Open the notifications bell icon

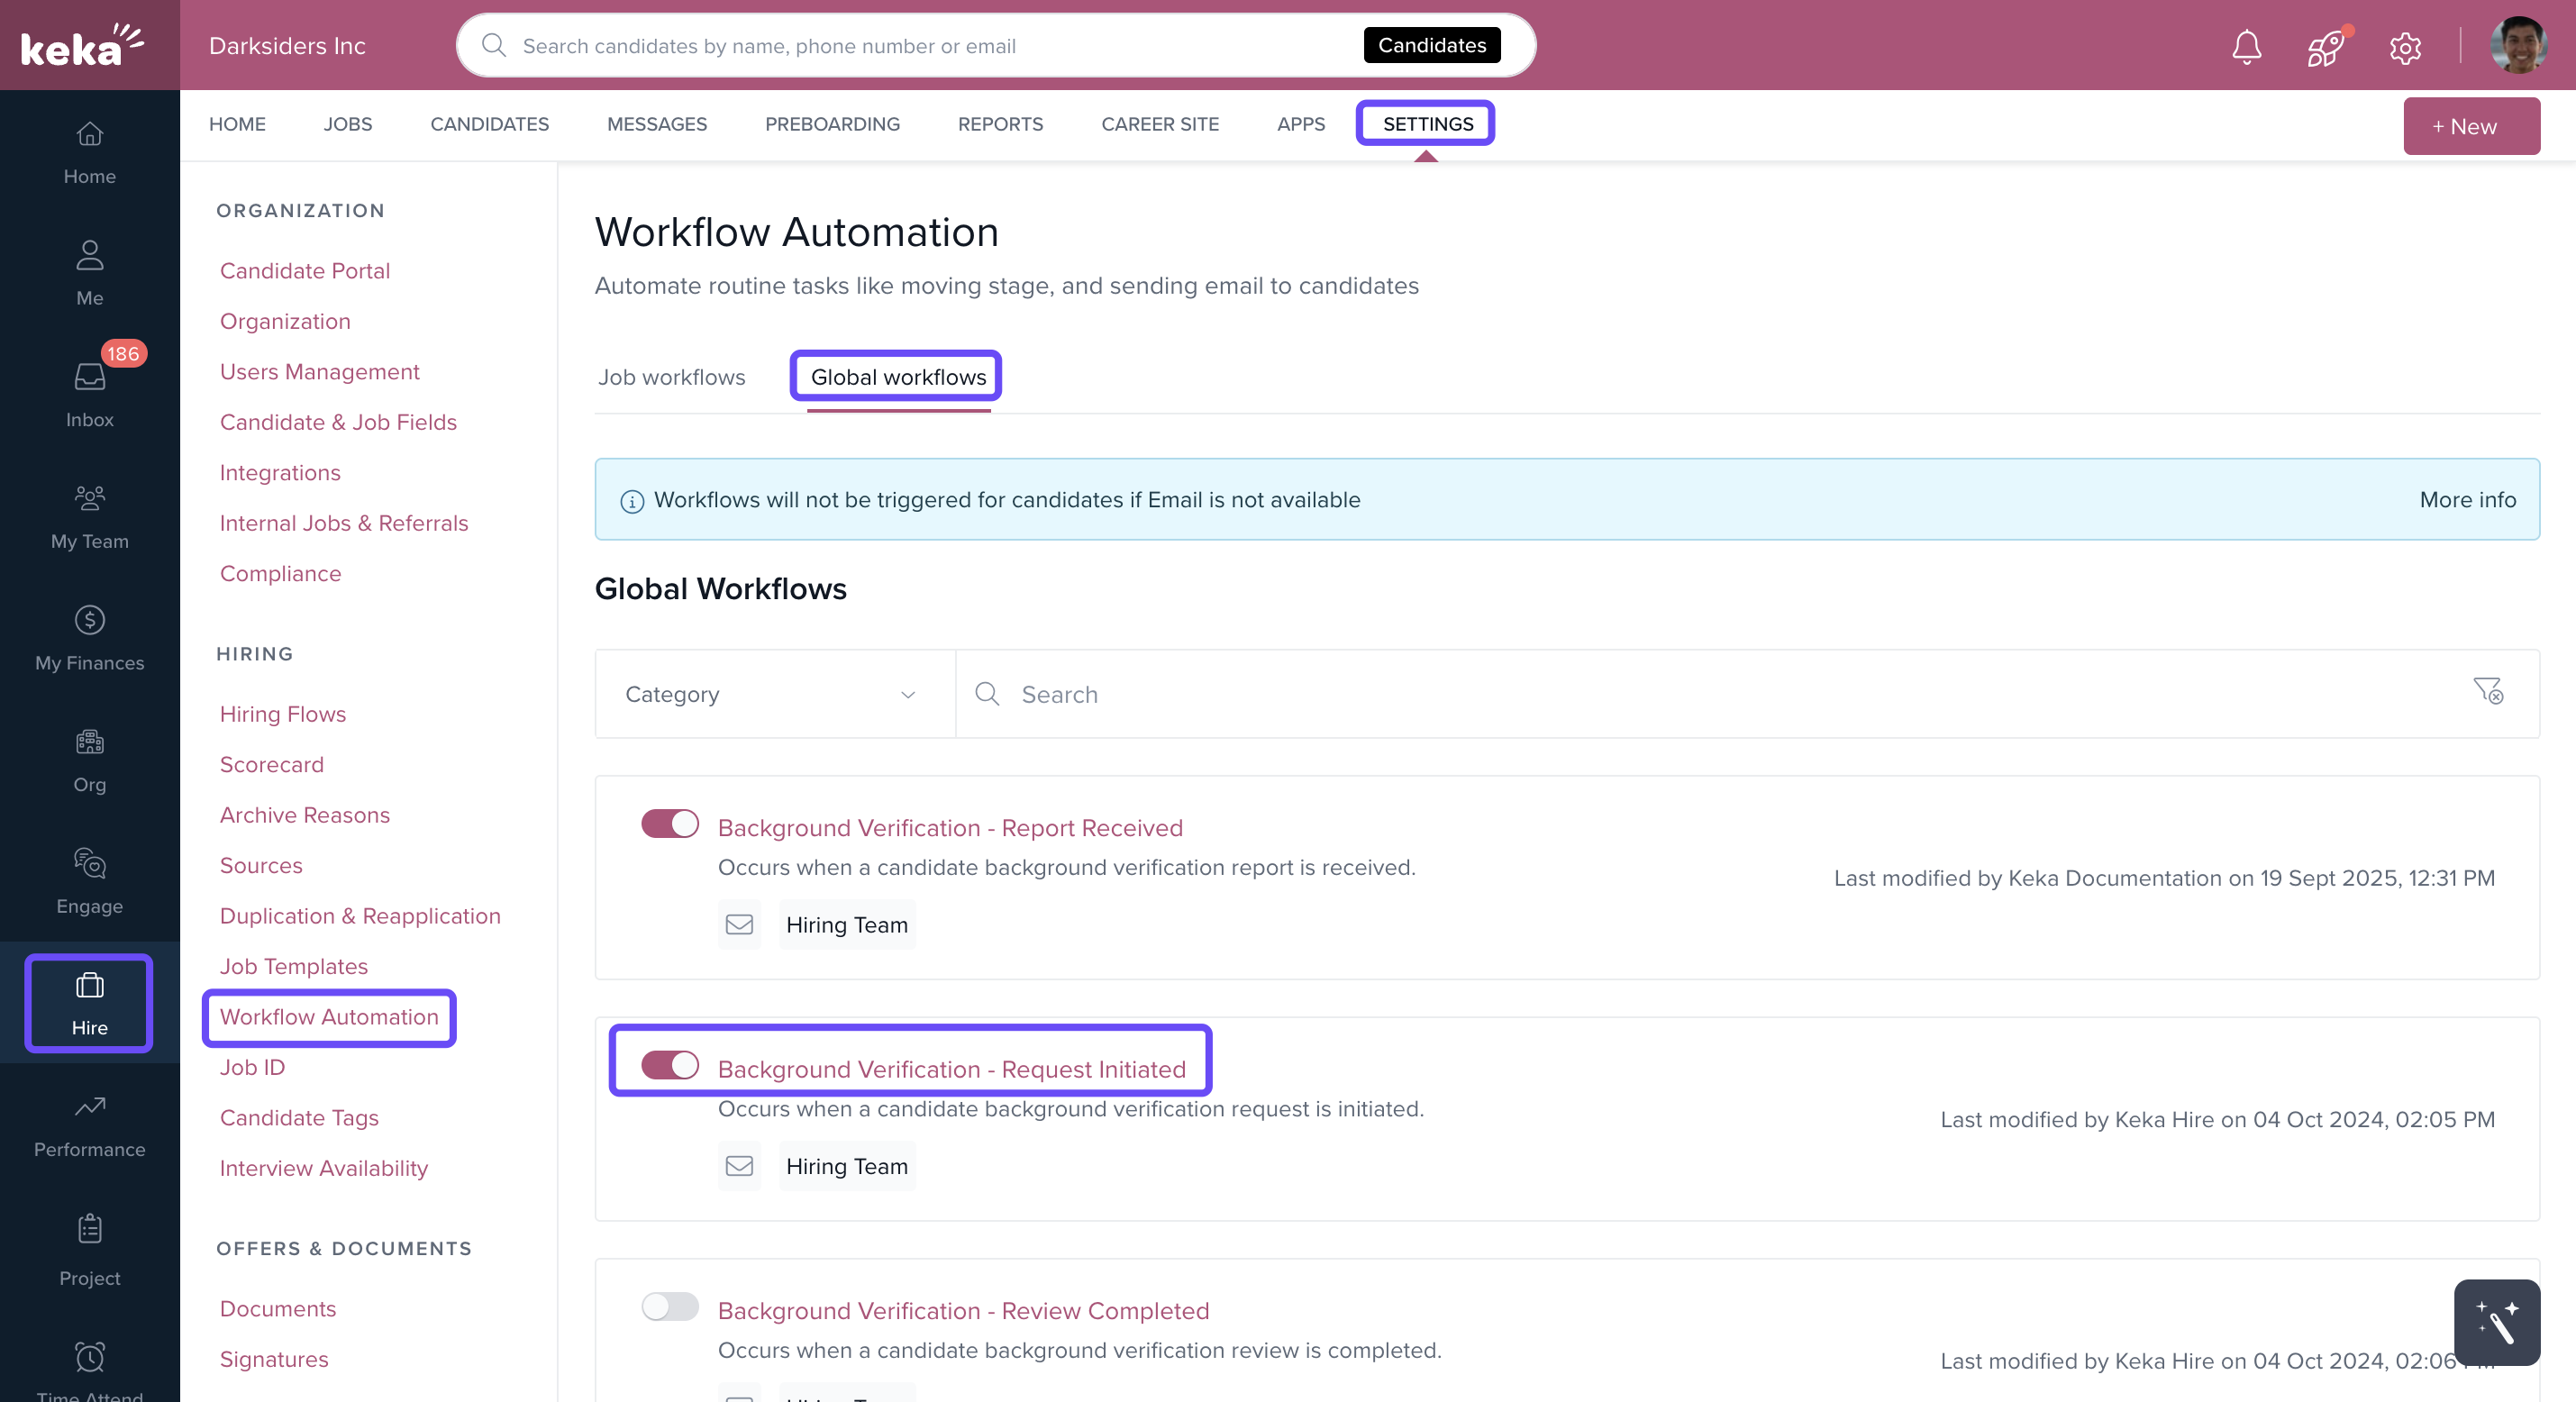click(x=2246, y=46)
